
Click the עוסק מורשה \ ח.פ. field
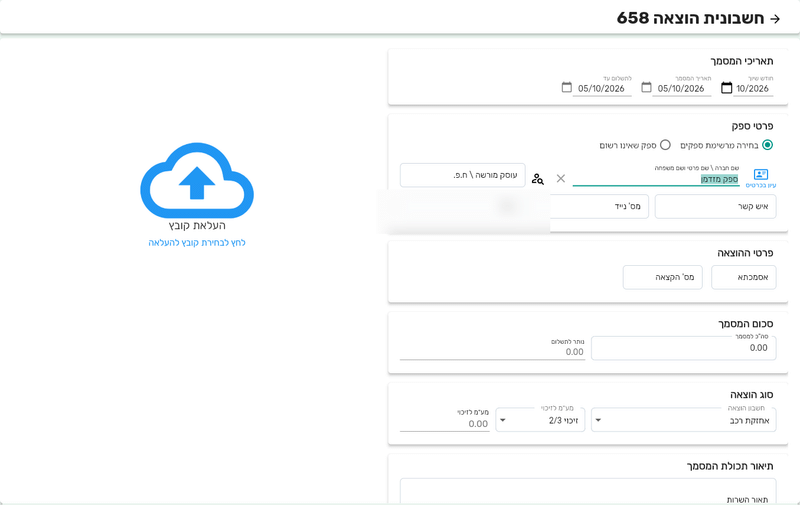[x=463, y=175]
